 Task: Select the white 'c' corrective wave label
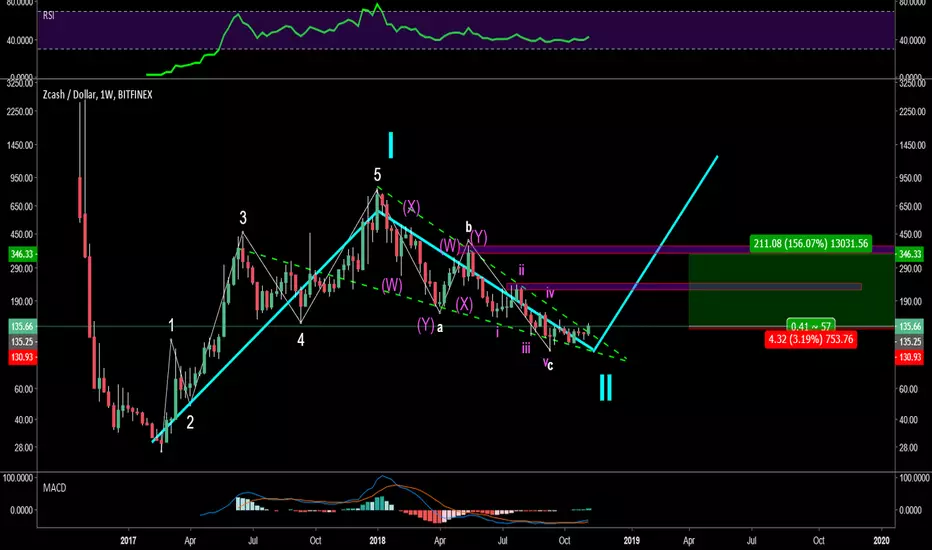(550, 366)
